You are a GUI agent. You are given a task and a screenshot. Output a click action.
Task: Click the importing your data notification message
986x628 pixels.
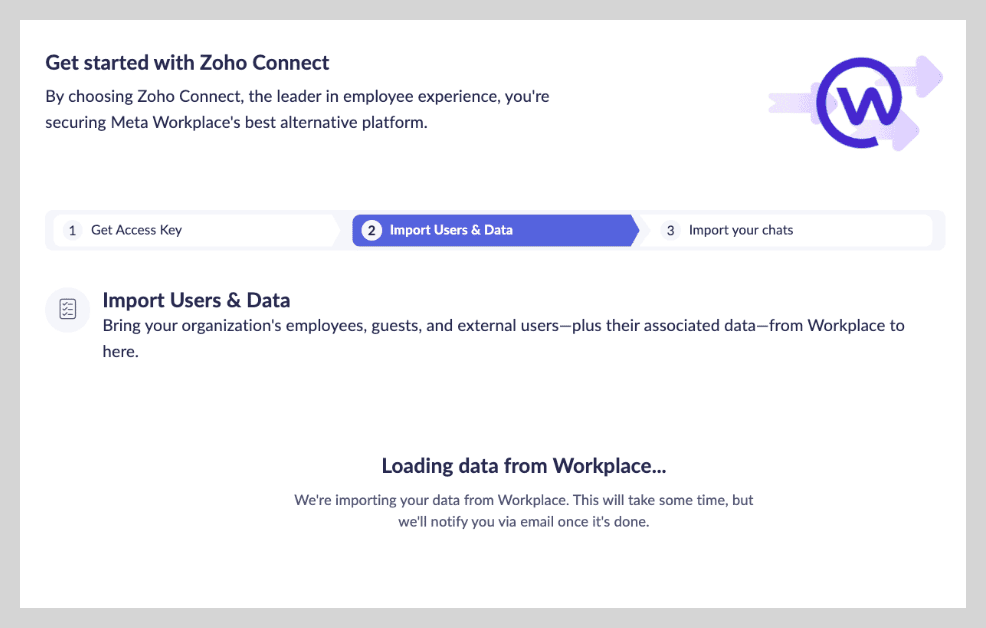(523, 510)
